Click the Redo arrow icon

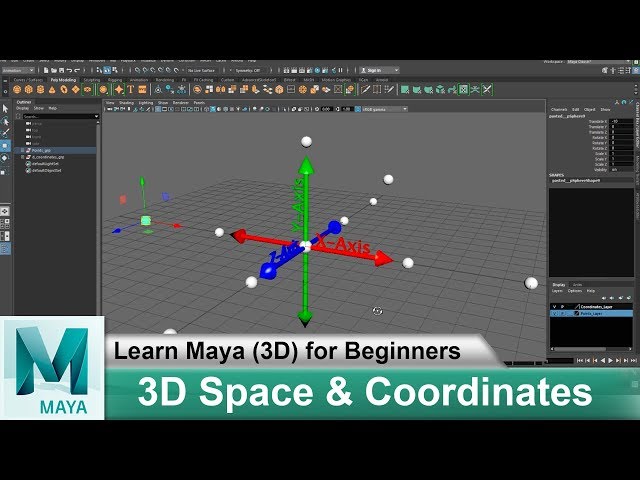pyautogui.click(x=77, y=71)
